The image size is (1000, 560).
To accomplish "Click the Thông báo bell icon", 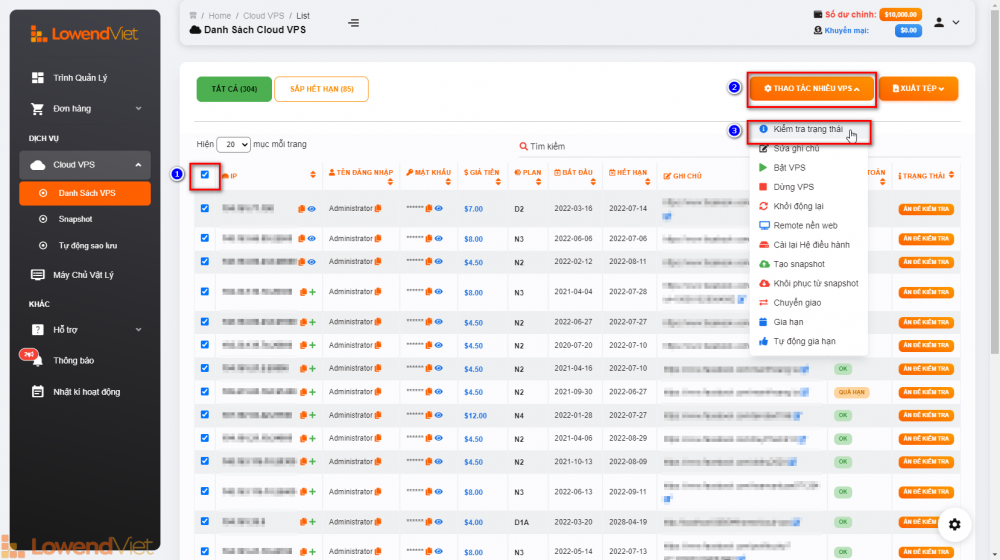I will (x=38, y=361).
